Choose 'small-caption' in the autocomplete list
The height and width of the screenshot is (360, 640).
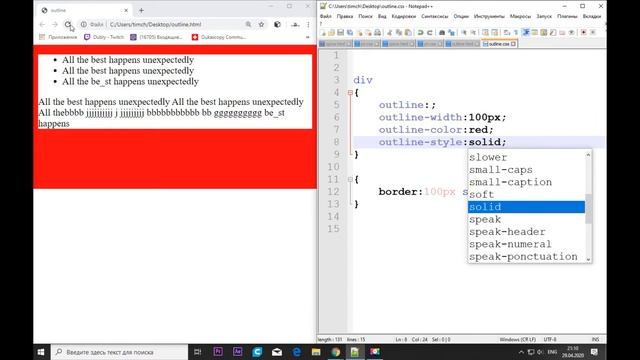point(526,182)
